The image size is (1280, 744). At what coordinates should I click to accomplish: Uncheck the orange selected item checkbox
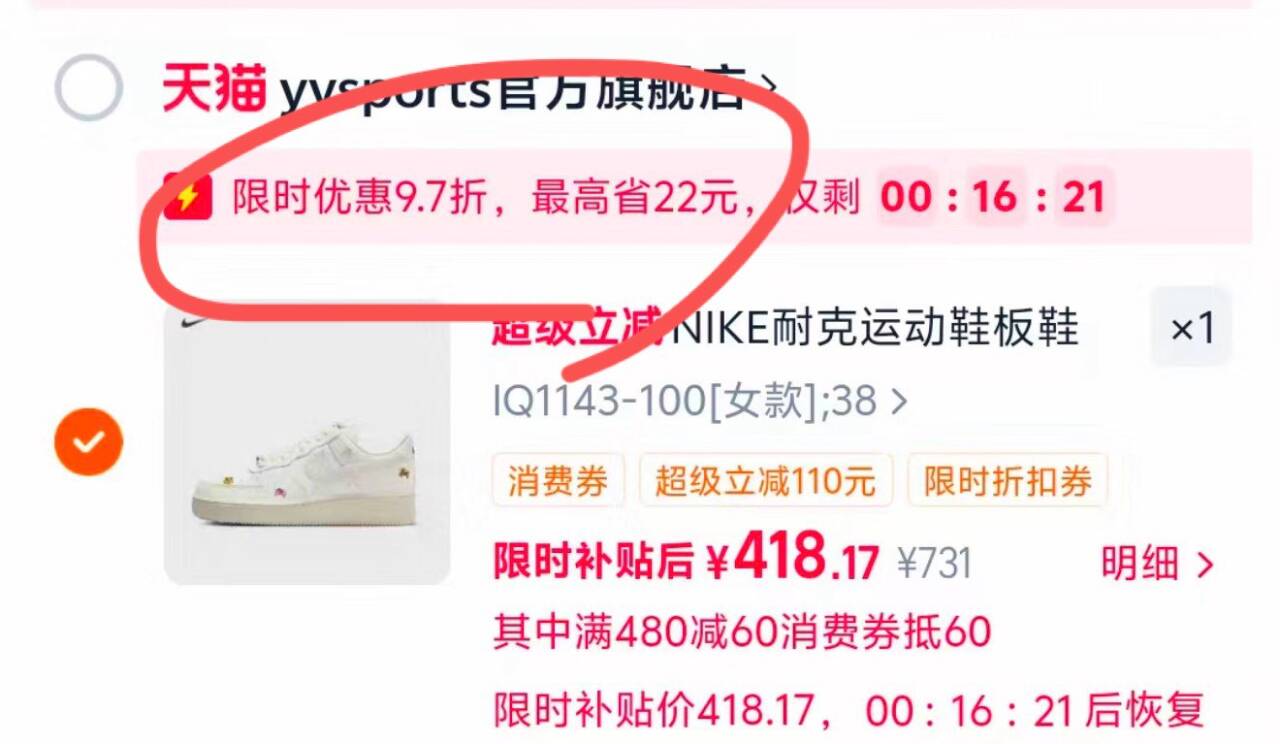coord(88,441)
